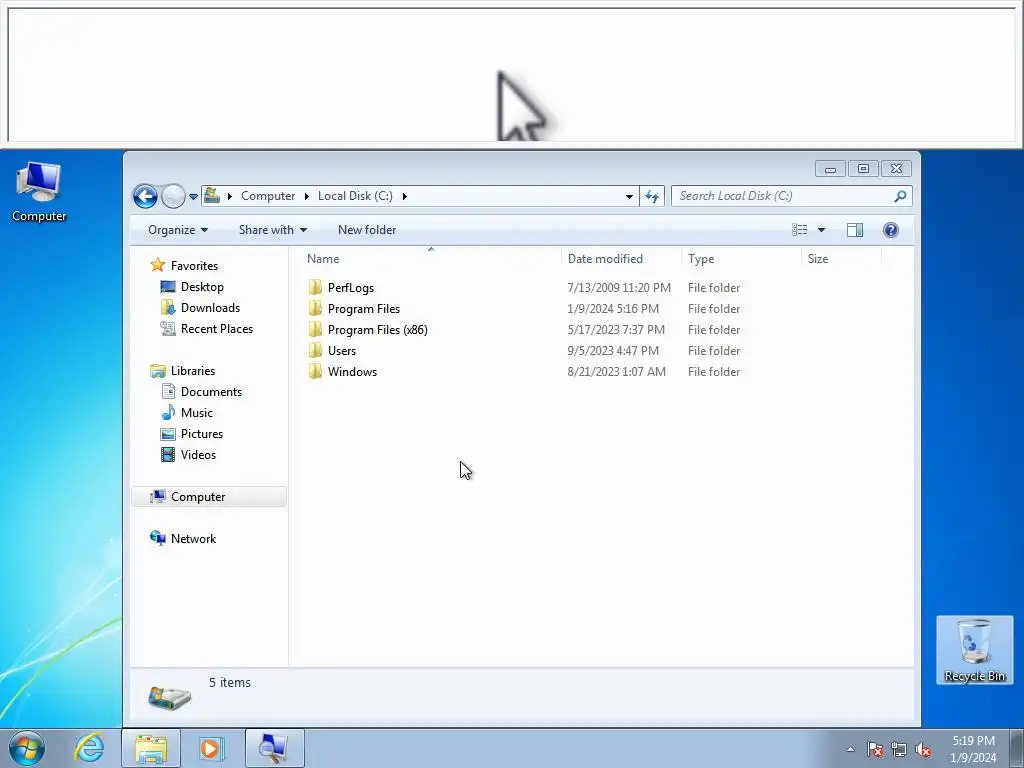The width and height of the screenshot is (1024, 768).
Task: Click the Show desktop strip beside the clock
Action: [x=1016, y=748]
